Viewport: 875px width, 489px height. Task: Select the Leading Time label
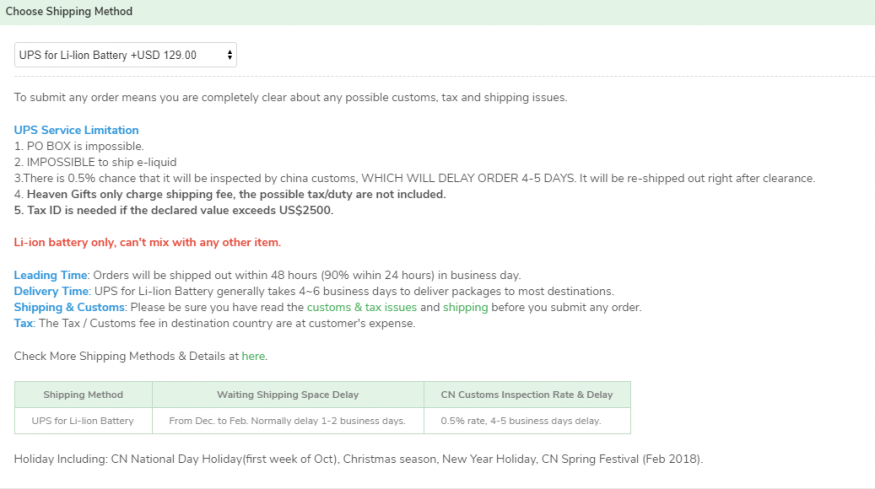point(51,275)
